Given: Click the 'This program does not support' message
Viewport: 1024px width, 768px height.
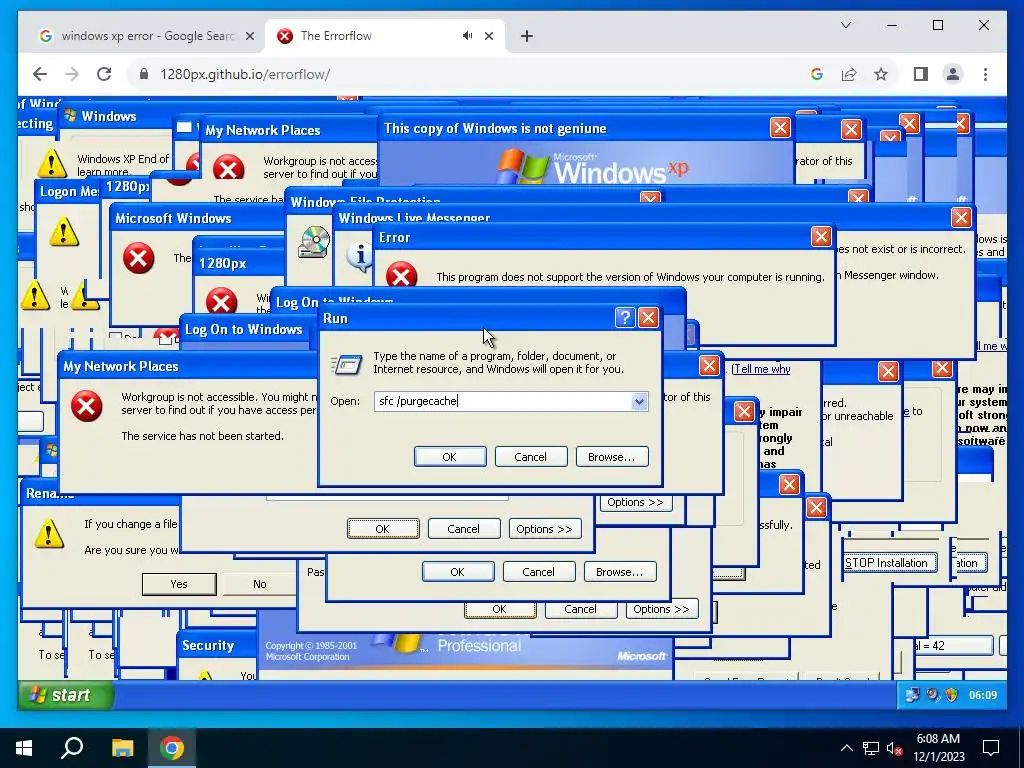Looking at the screenshot, I should [x=630, y=277].
